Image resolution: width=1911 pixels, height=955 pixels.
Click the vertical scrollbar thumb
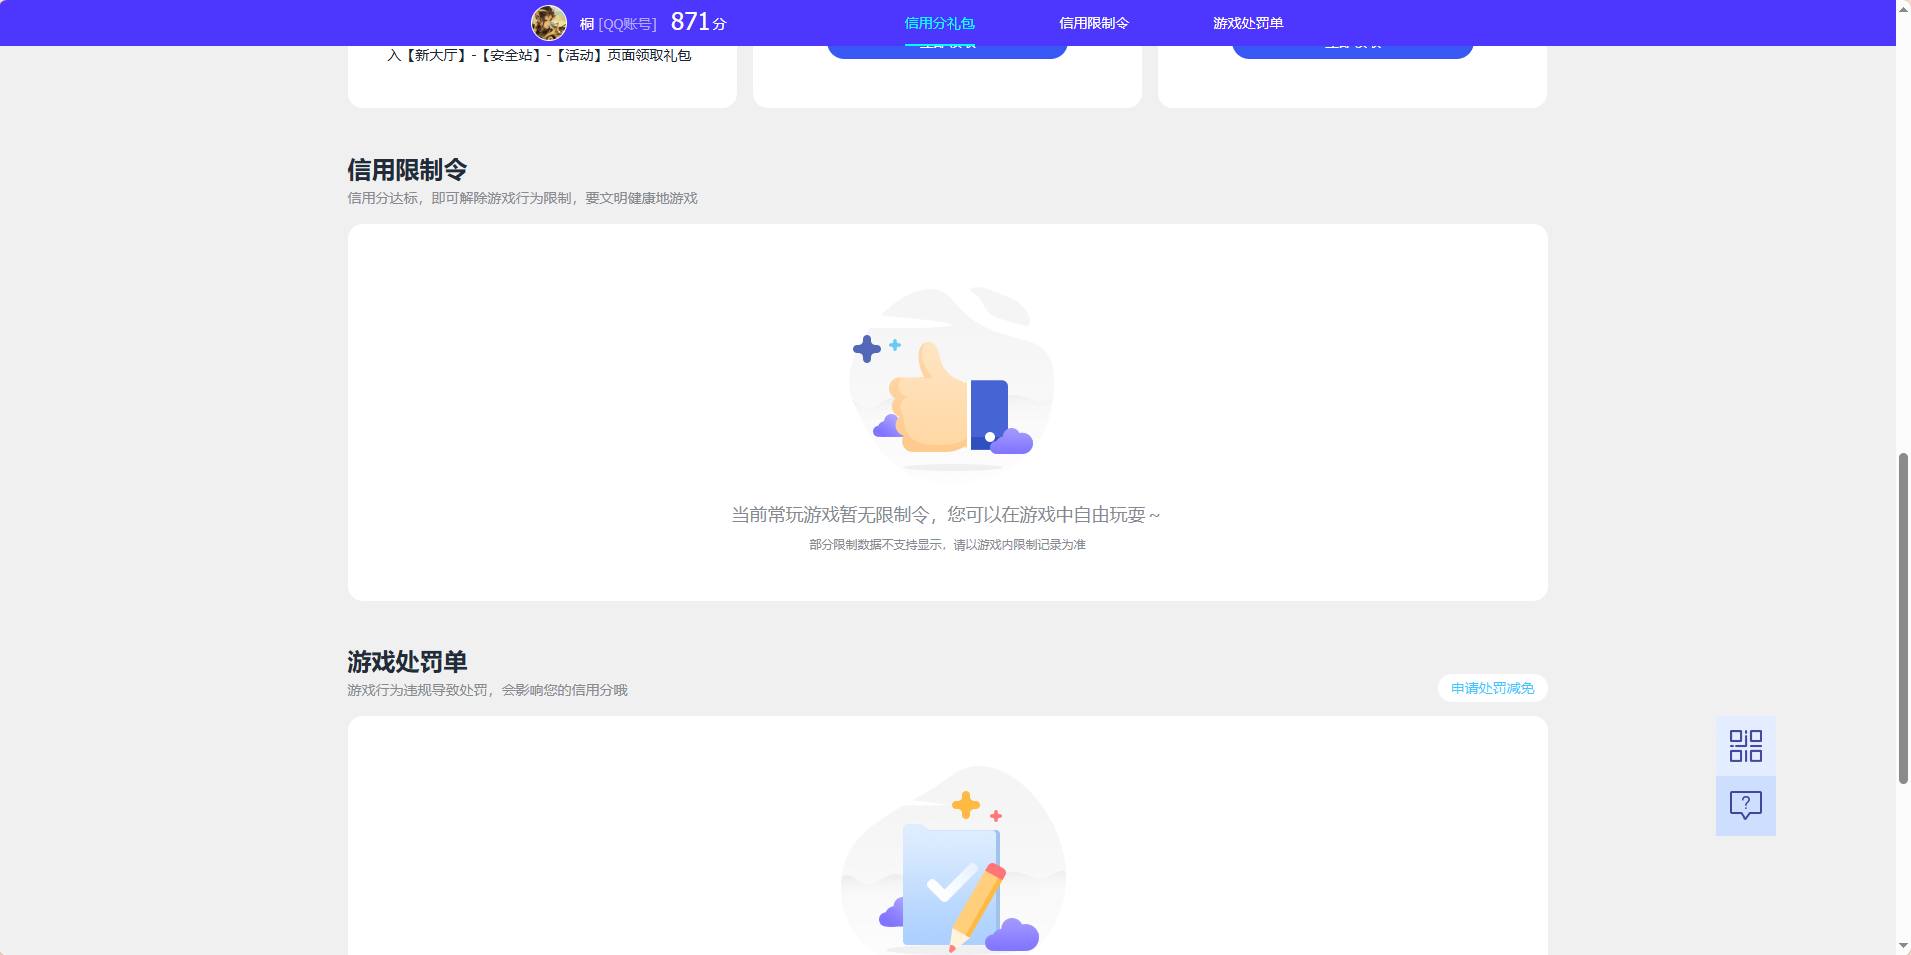click(x=1903, y=618)
